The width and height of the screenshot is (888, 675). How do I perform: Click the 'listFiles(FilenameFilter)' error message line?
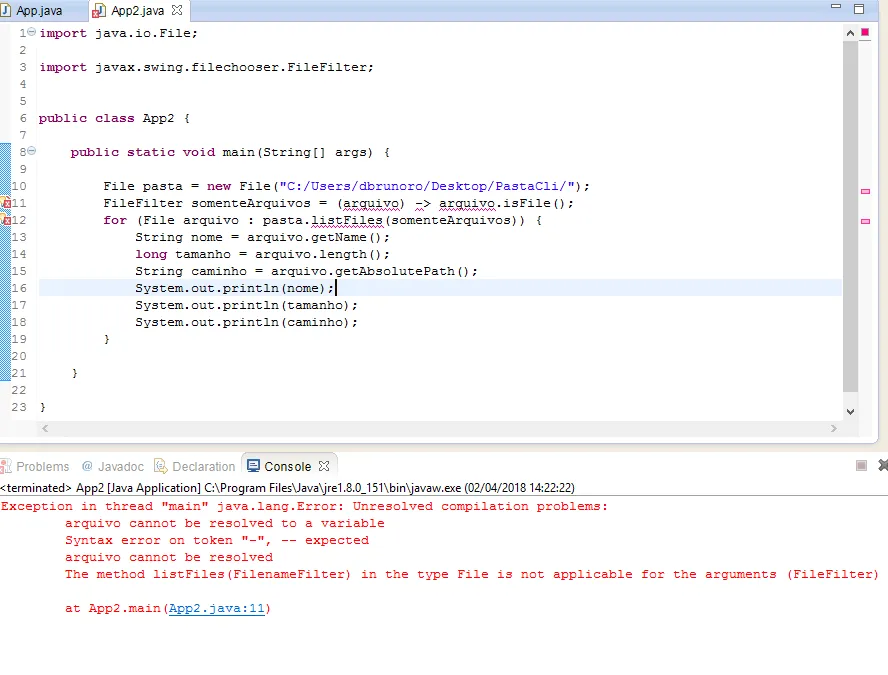[x=471, y=574]
